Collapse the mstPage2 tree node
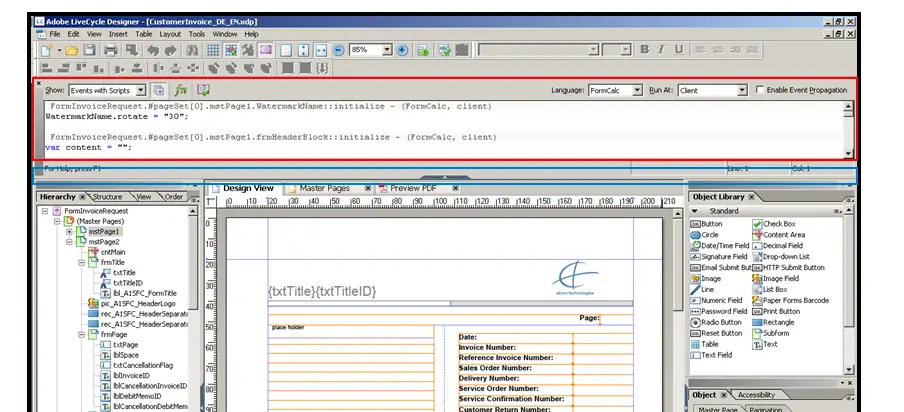This screenshot has height=412, width=904. (x=69, y=241)
